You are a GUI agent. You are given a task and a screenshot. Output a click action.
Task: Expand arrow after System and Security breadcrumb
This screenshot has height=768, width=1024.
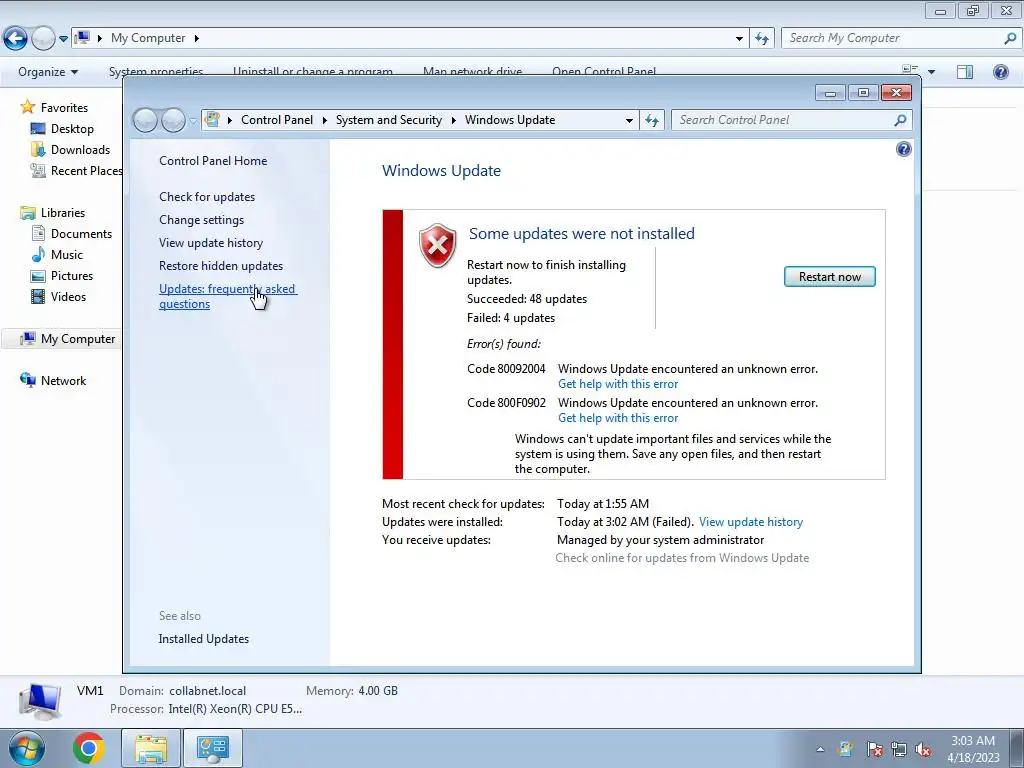point(453,120)
